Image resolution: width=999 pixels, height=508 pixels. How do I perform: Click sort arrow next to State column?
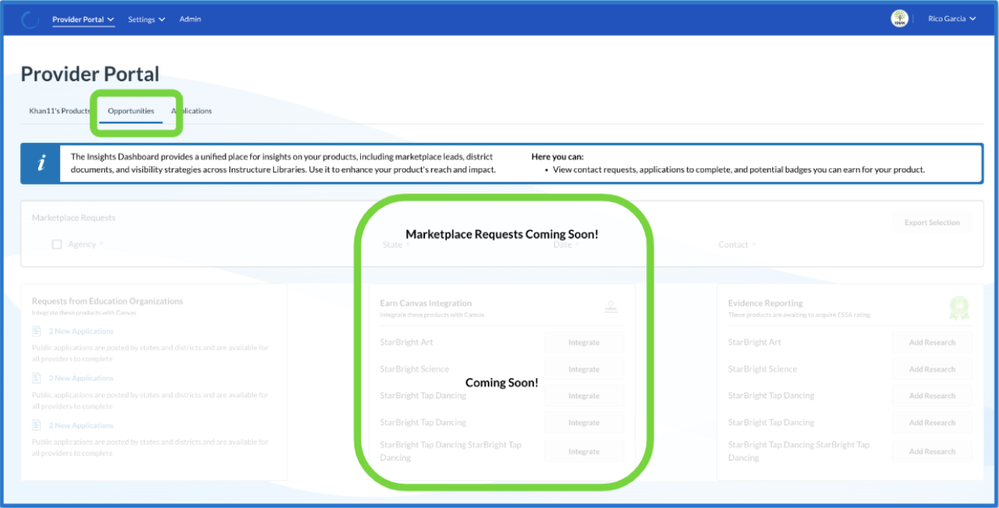point(409,245)
